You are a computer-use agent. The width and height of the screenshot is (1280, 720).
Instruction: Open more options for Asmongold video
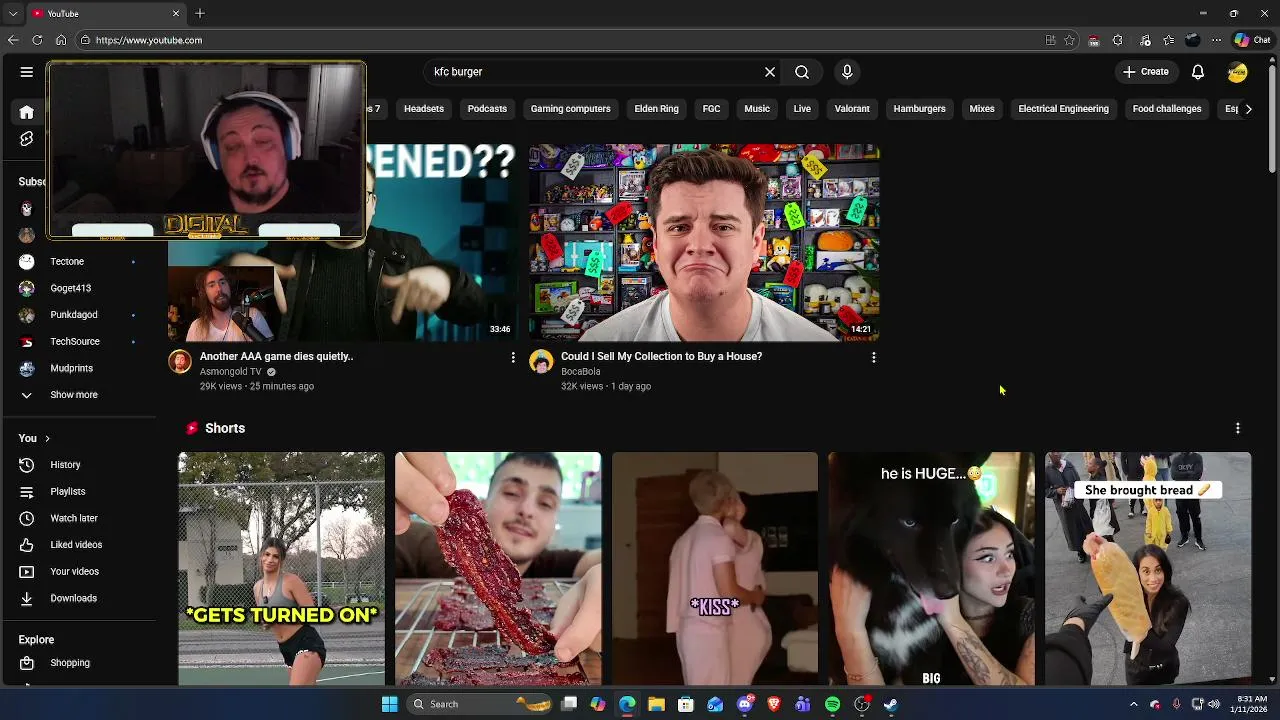513,357
